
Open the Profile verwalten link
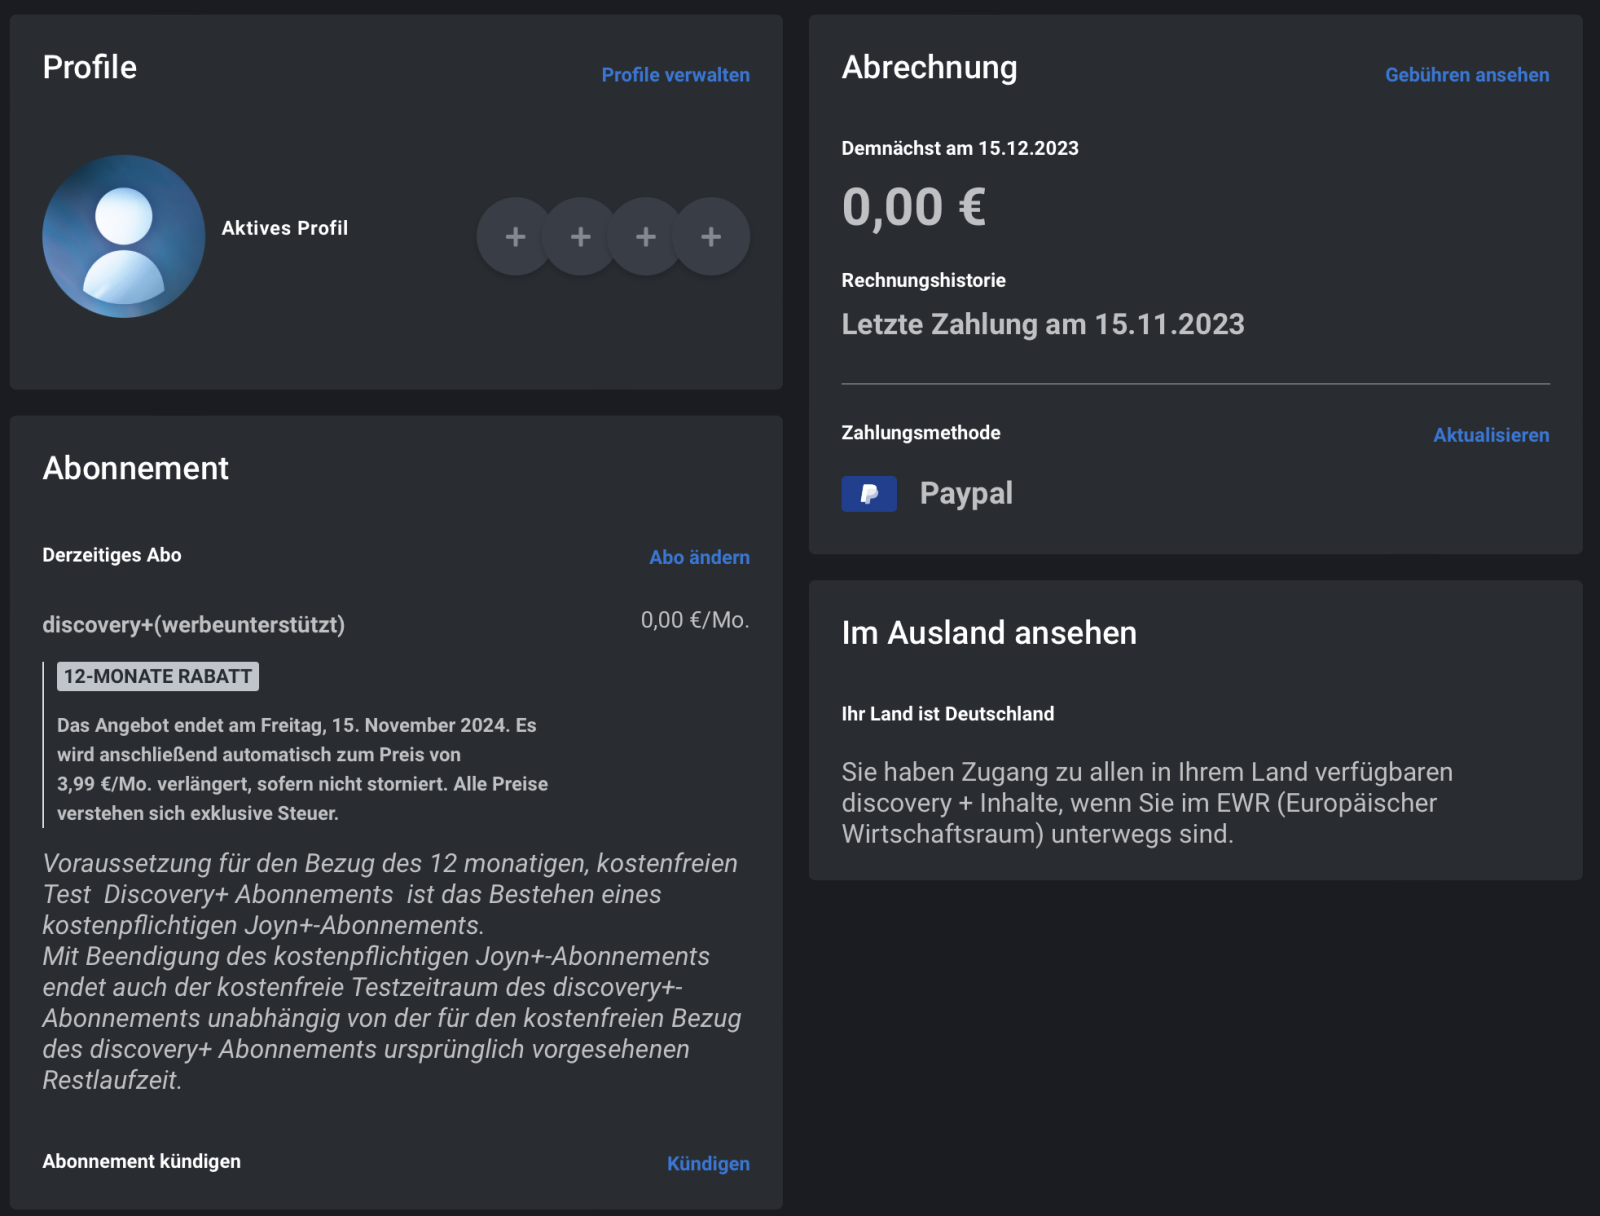(675, 75)
